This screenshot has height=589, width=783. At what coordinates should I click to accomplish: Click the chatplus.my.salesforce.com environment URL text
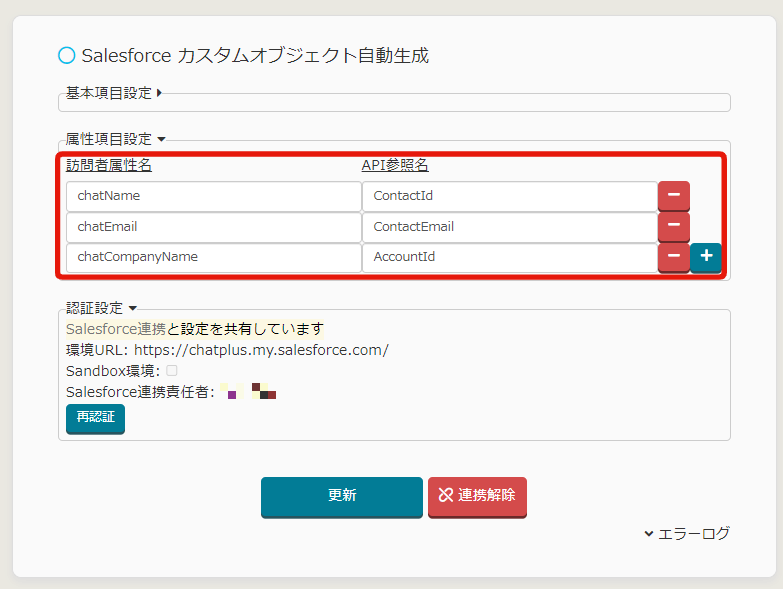click(x=261, y=350)
